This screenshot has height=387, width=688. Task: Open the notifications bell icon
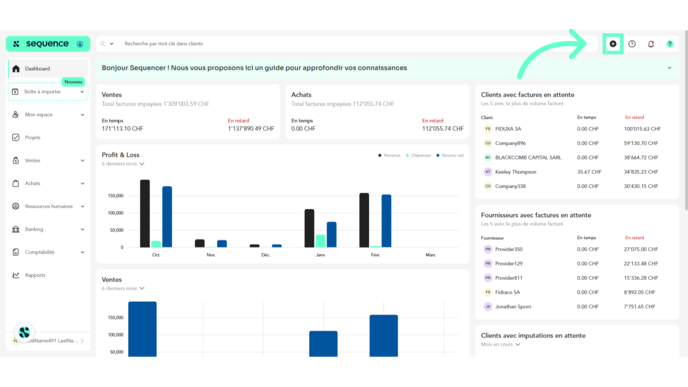click(651, 44)
